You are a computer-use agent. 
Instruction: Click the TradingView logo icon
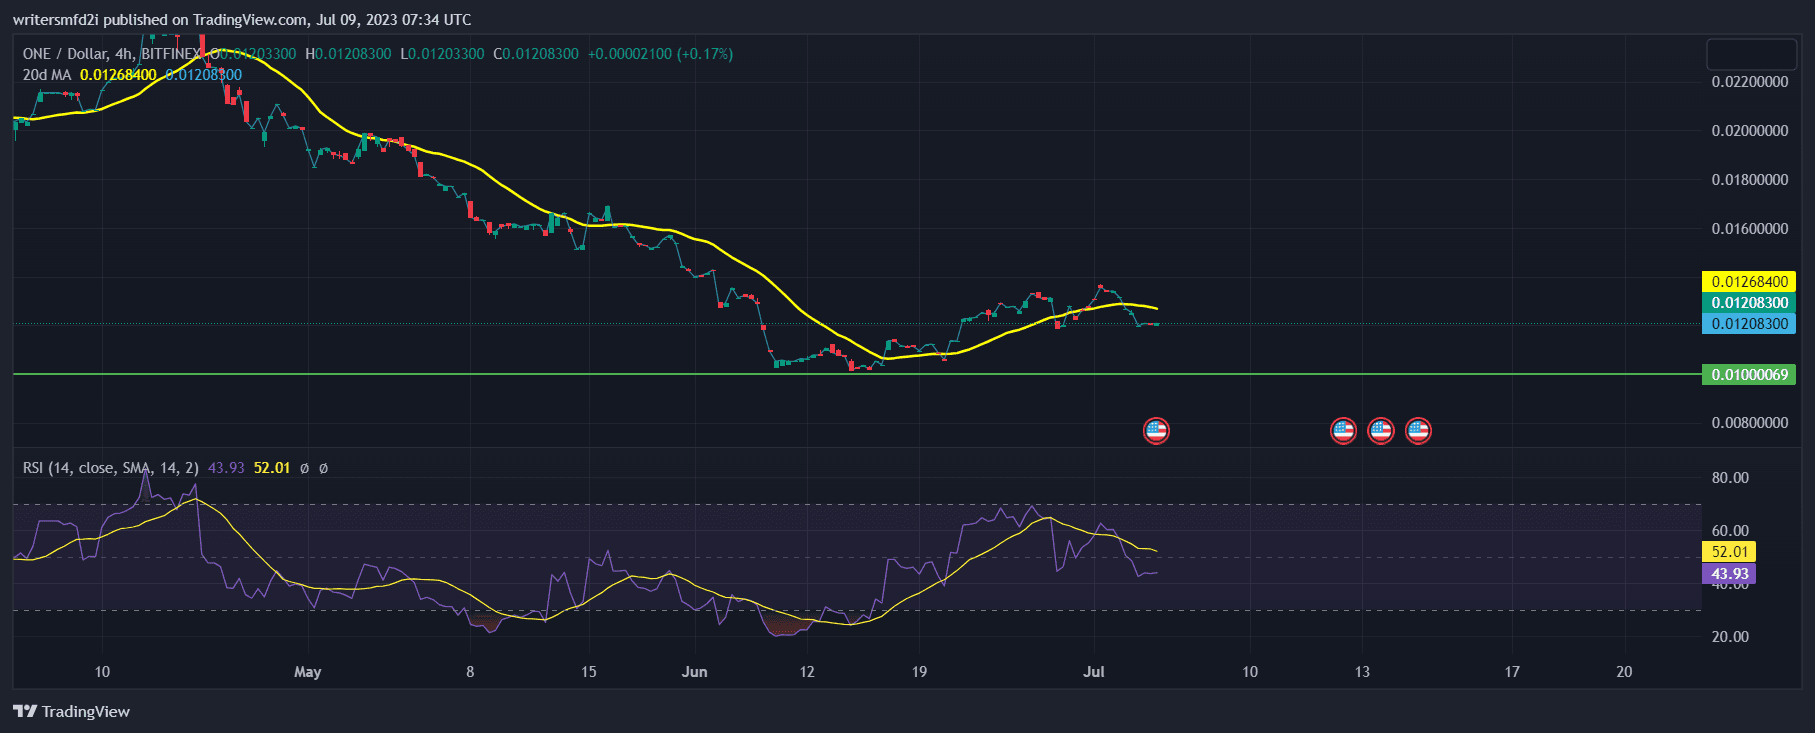(x=24, y=711)
